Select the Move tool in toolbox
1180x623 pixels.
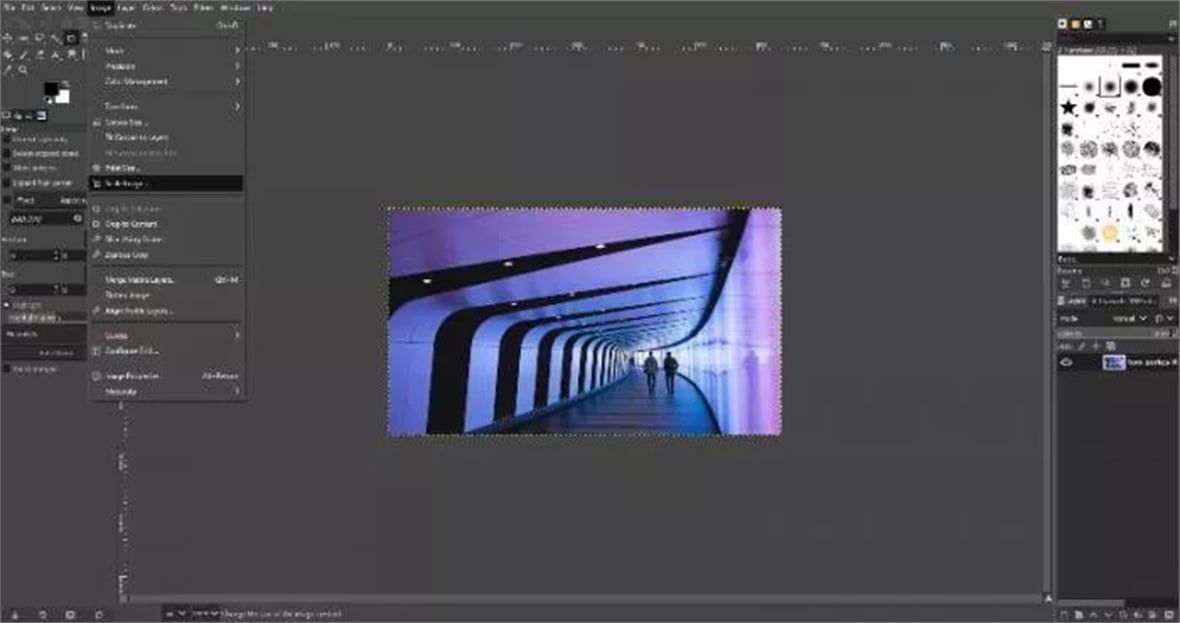(x=8, y=38)
